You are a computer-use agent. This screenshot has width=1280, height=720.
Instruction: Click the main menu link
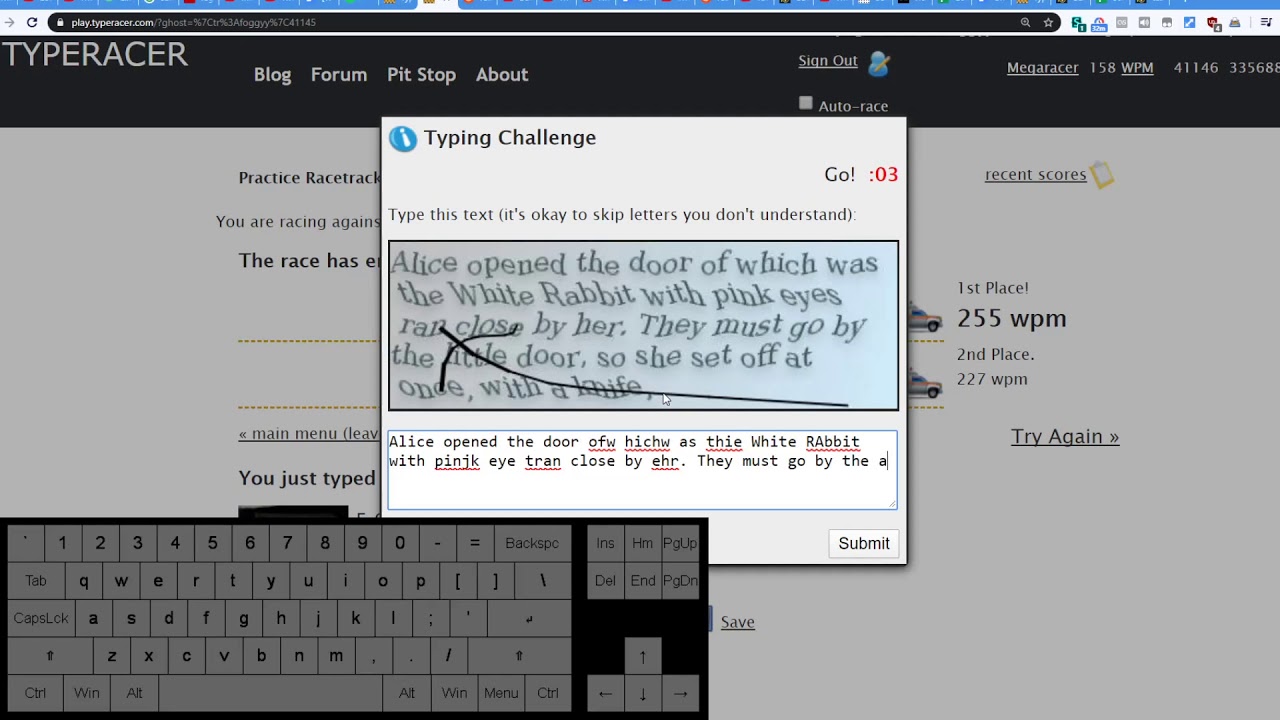pyautogui.click(x=308, y=433)
